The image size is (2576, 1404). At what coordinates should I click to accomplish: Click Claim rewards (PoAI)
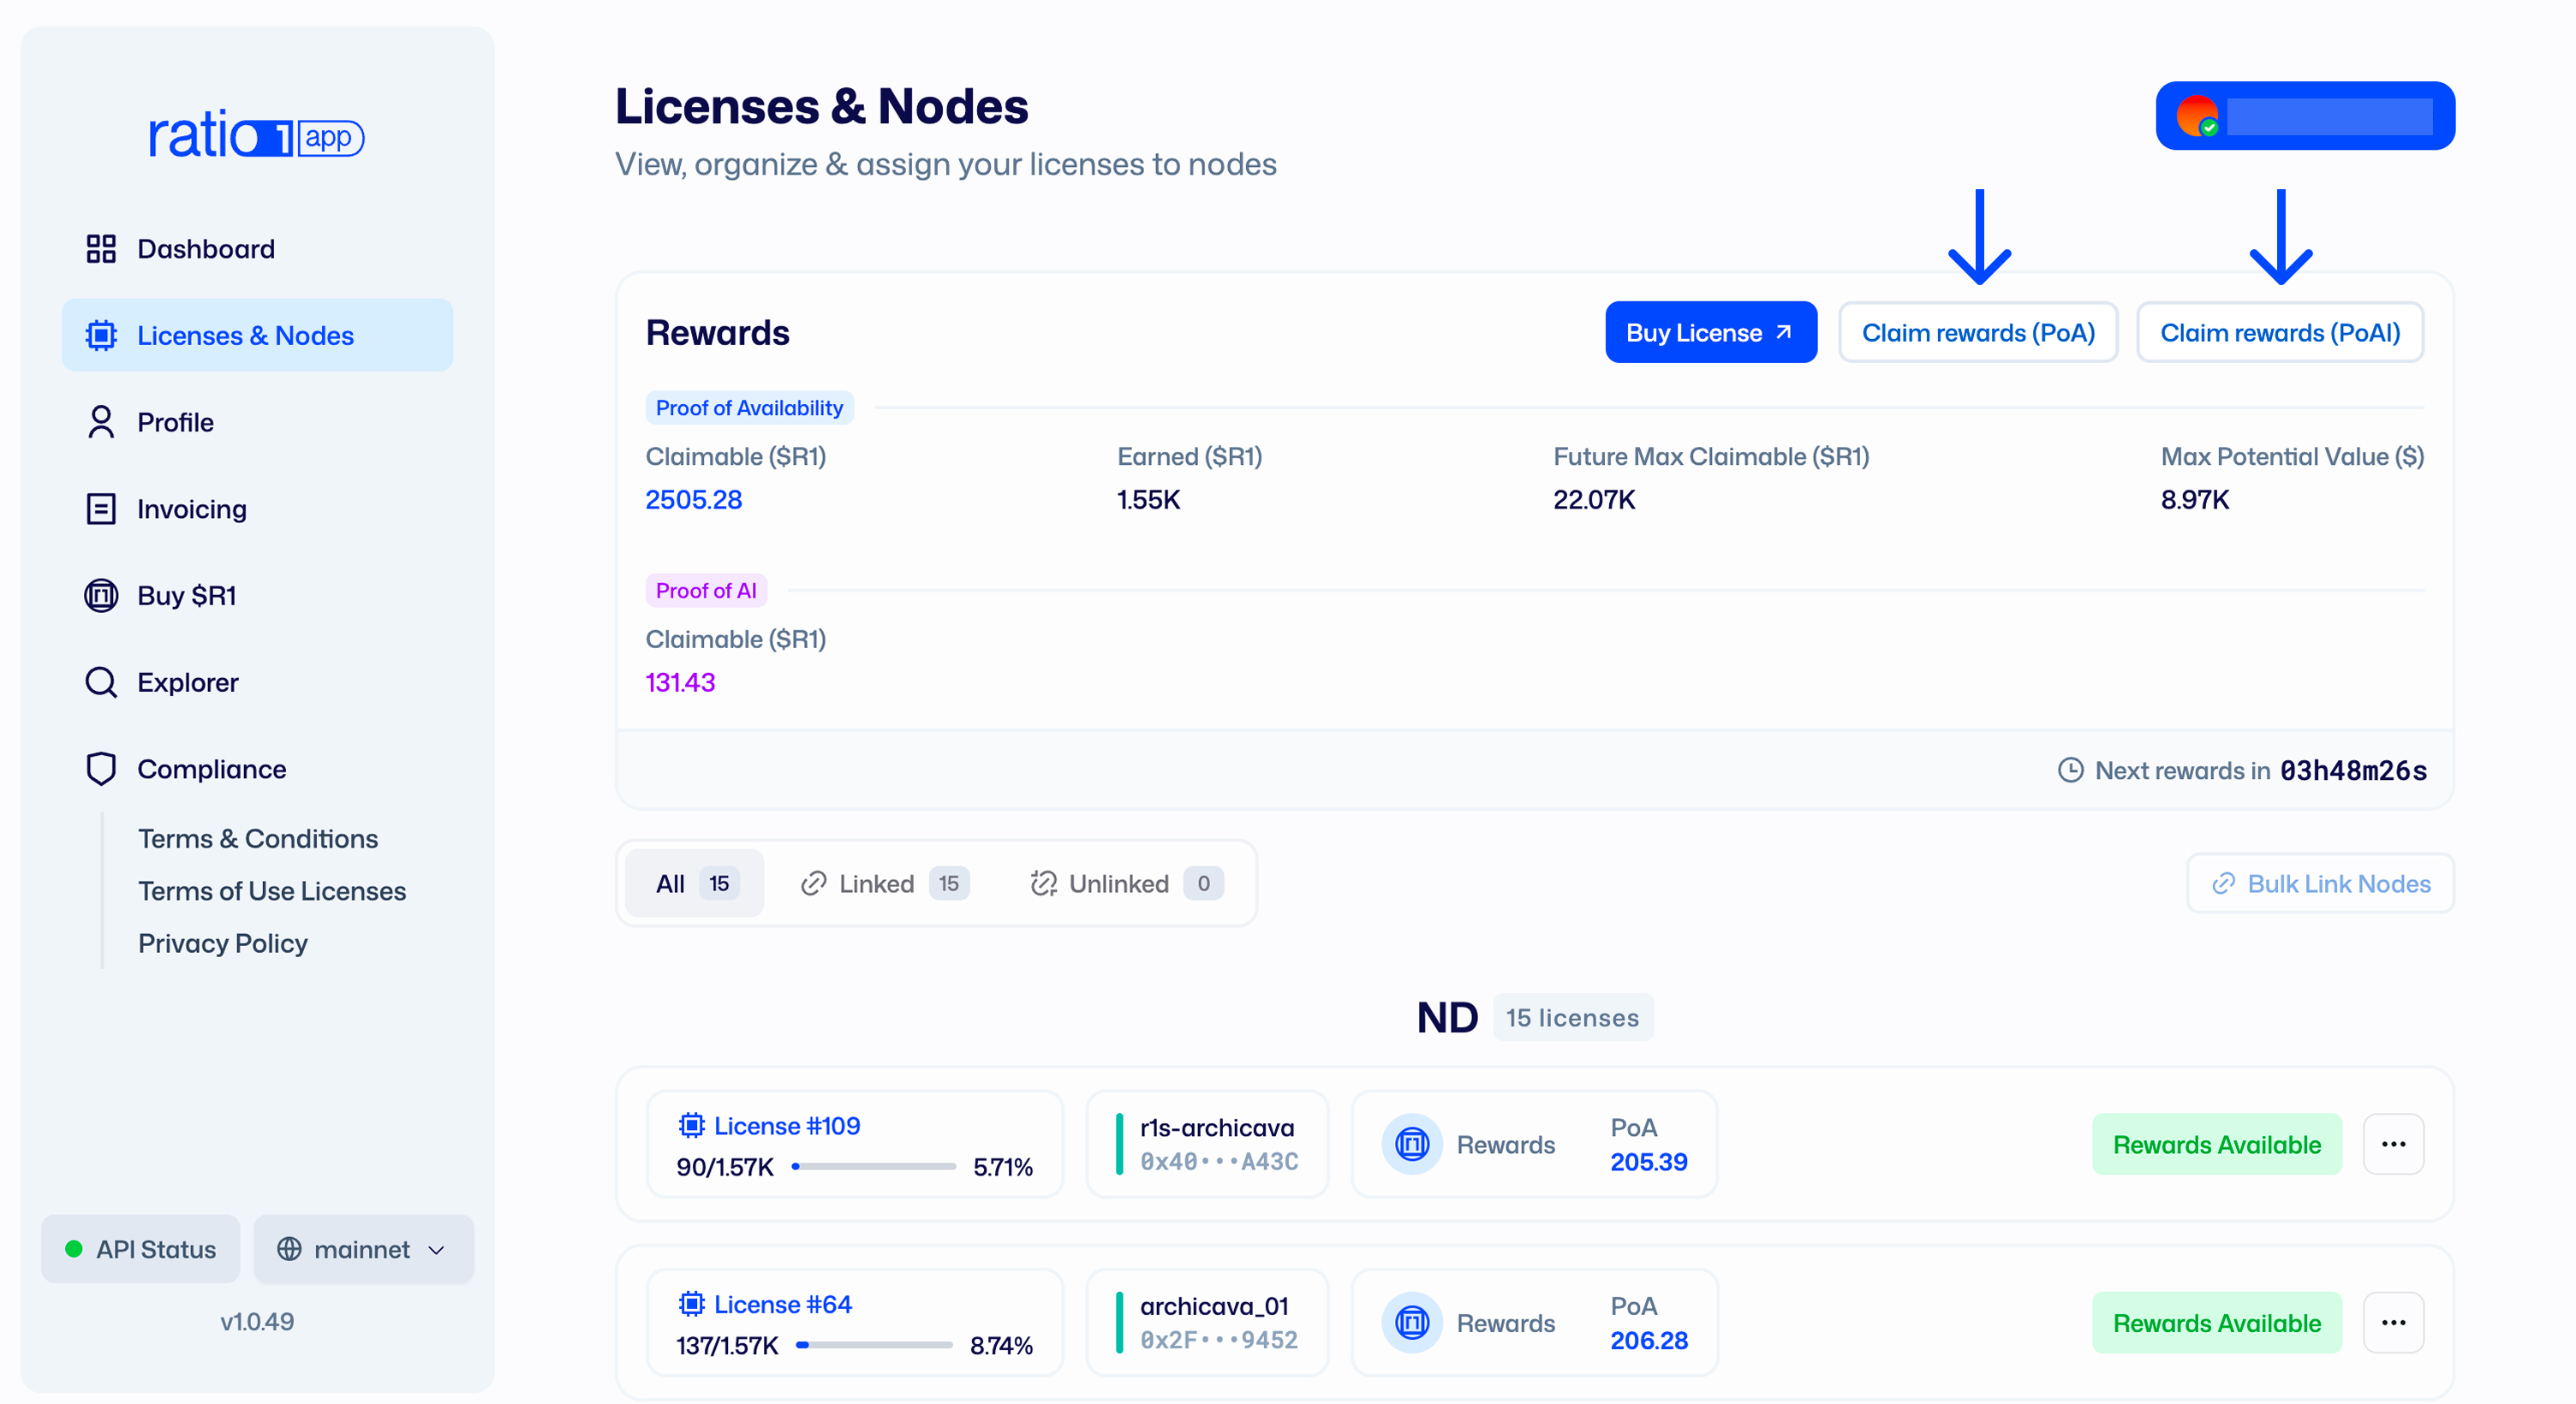[x=2280, y=332]
